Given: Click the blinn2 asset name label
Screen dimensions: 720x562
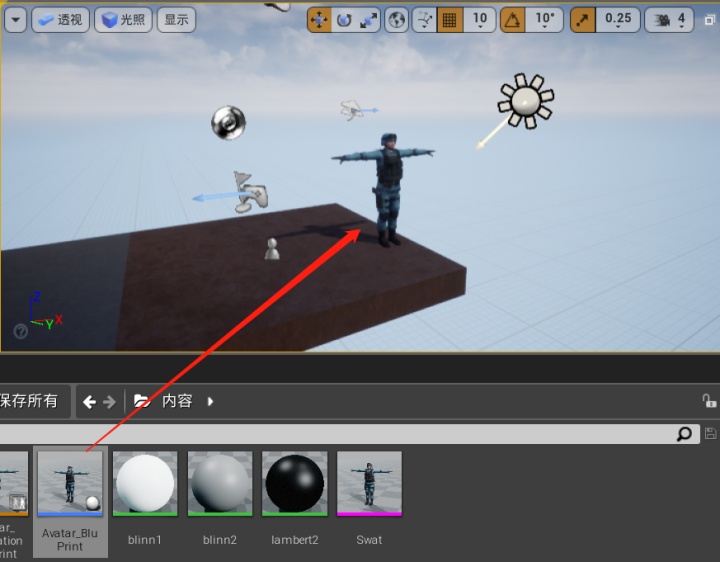Looking at the screenshot, I should click(220, 540).
